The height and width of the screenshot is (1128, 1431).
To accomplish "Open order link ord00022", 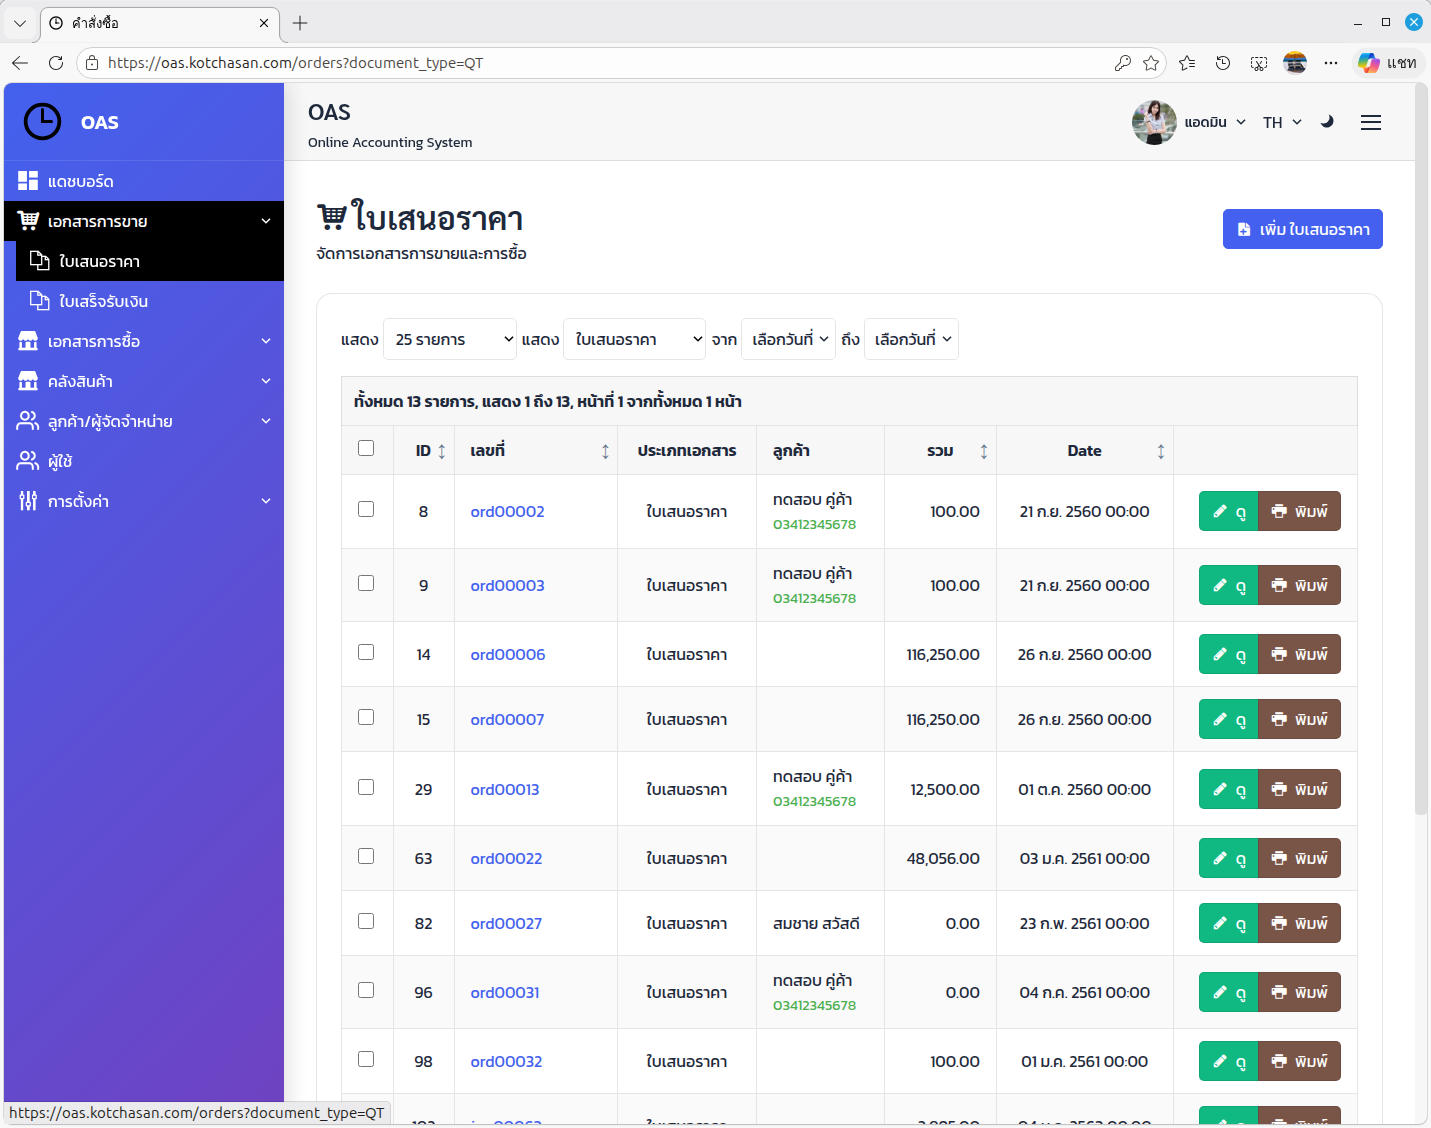I will (x=506, y=859).
